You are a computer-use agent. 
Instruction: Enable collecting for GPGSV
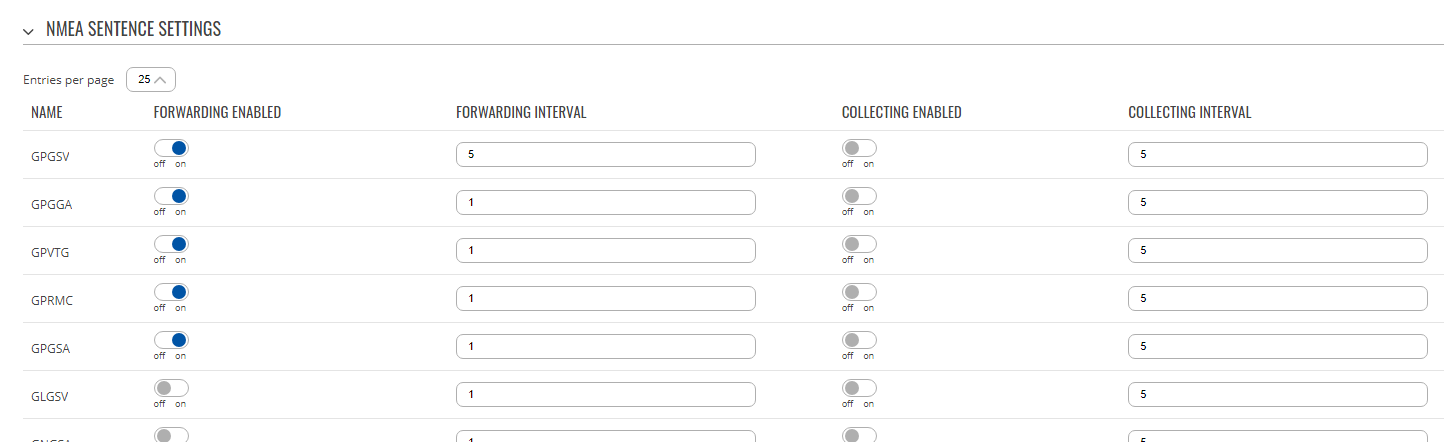click(859, 148)
